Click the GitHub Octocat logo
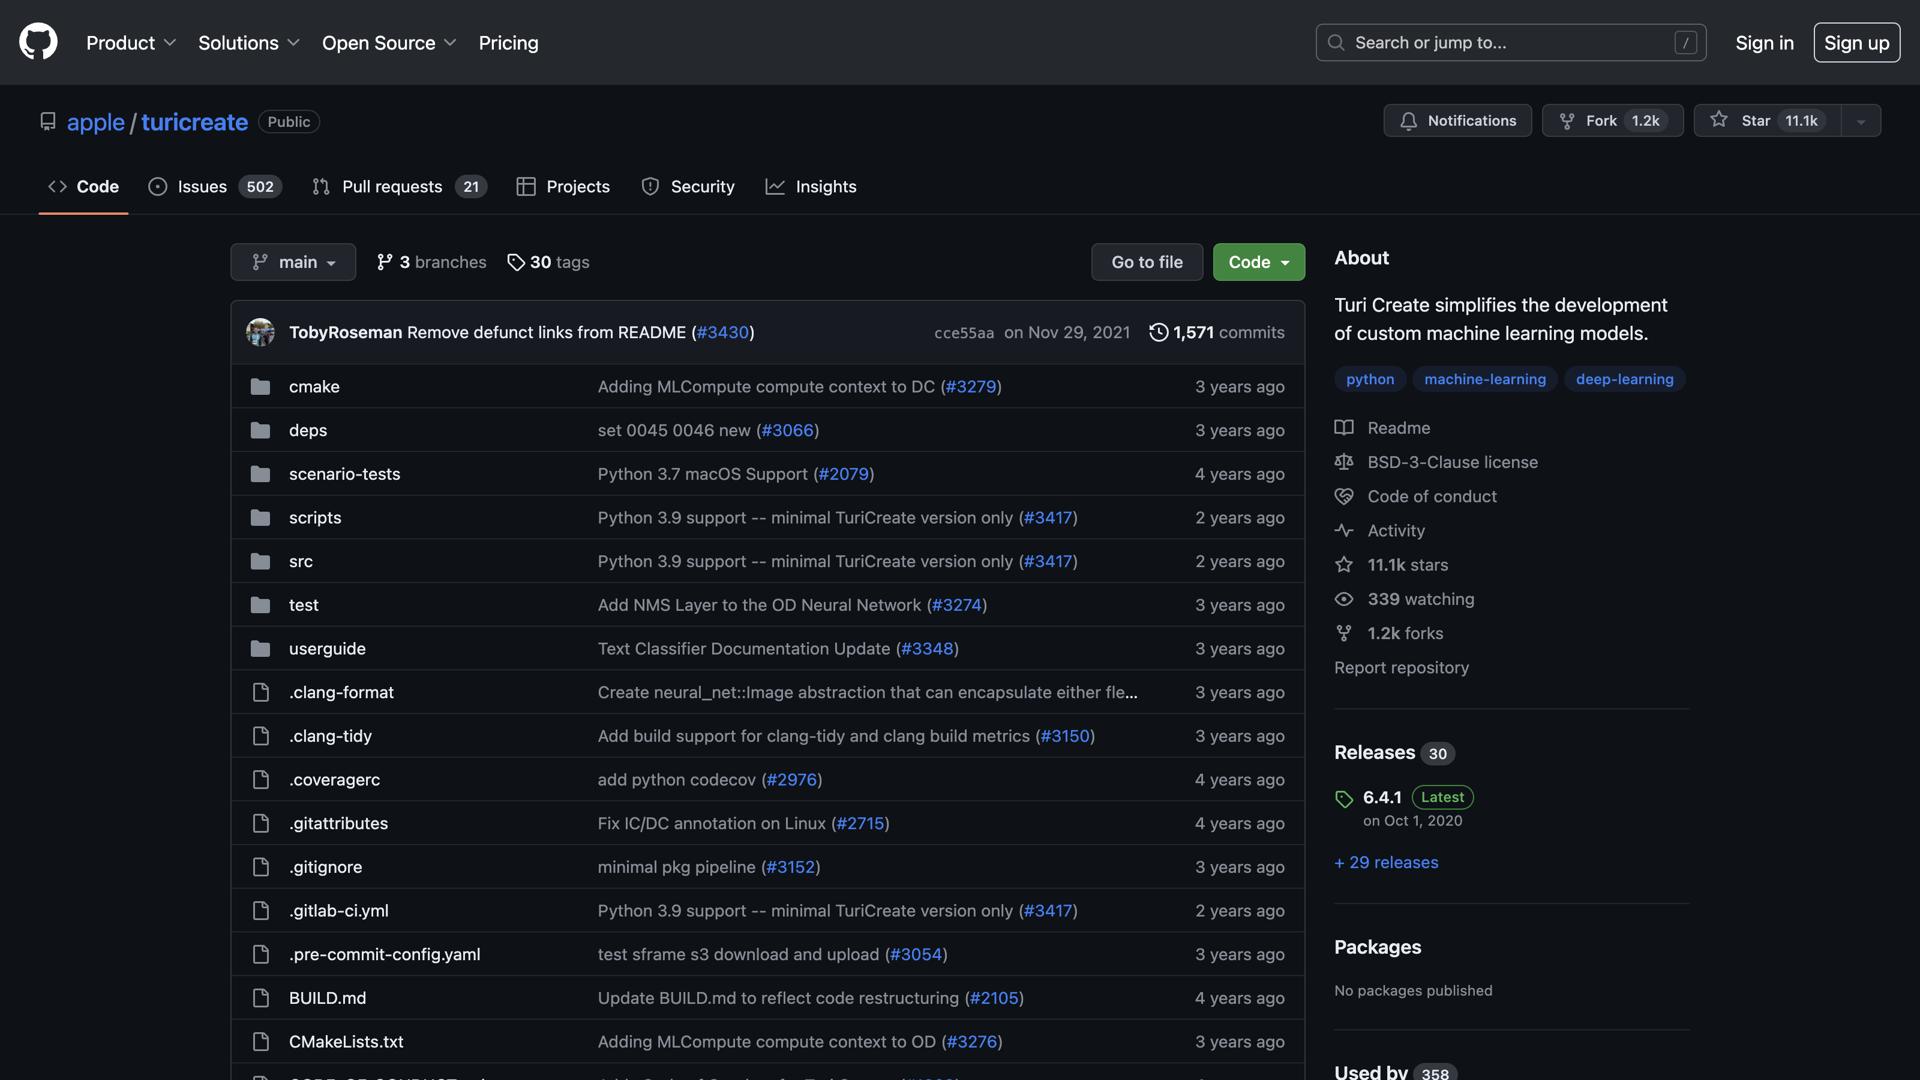The width and height of the screenshot is (1920, 1080). tap(38, 43)
